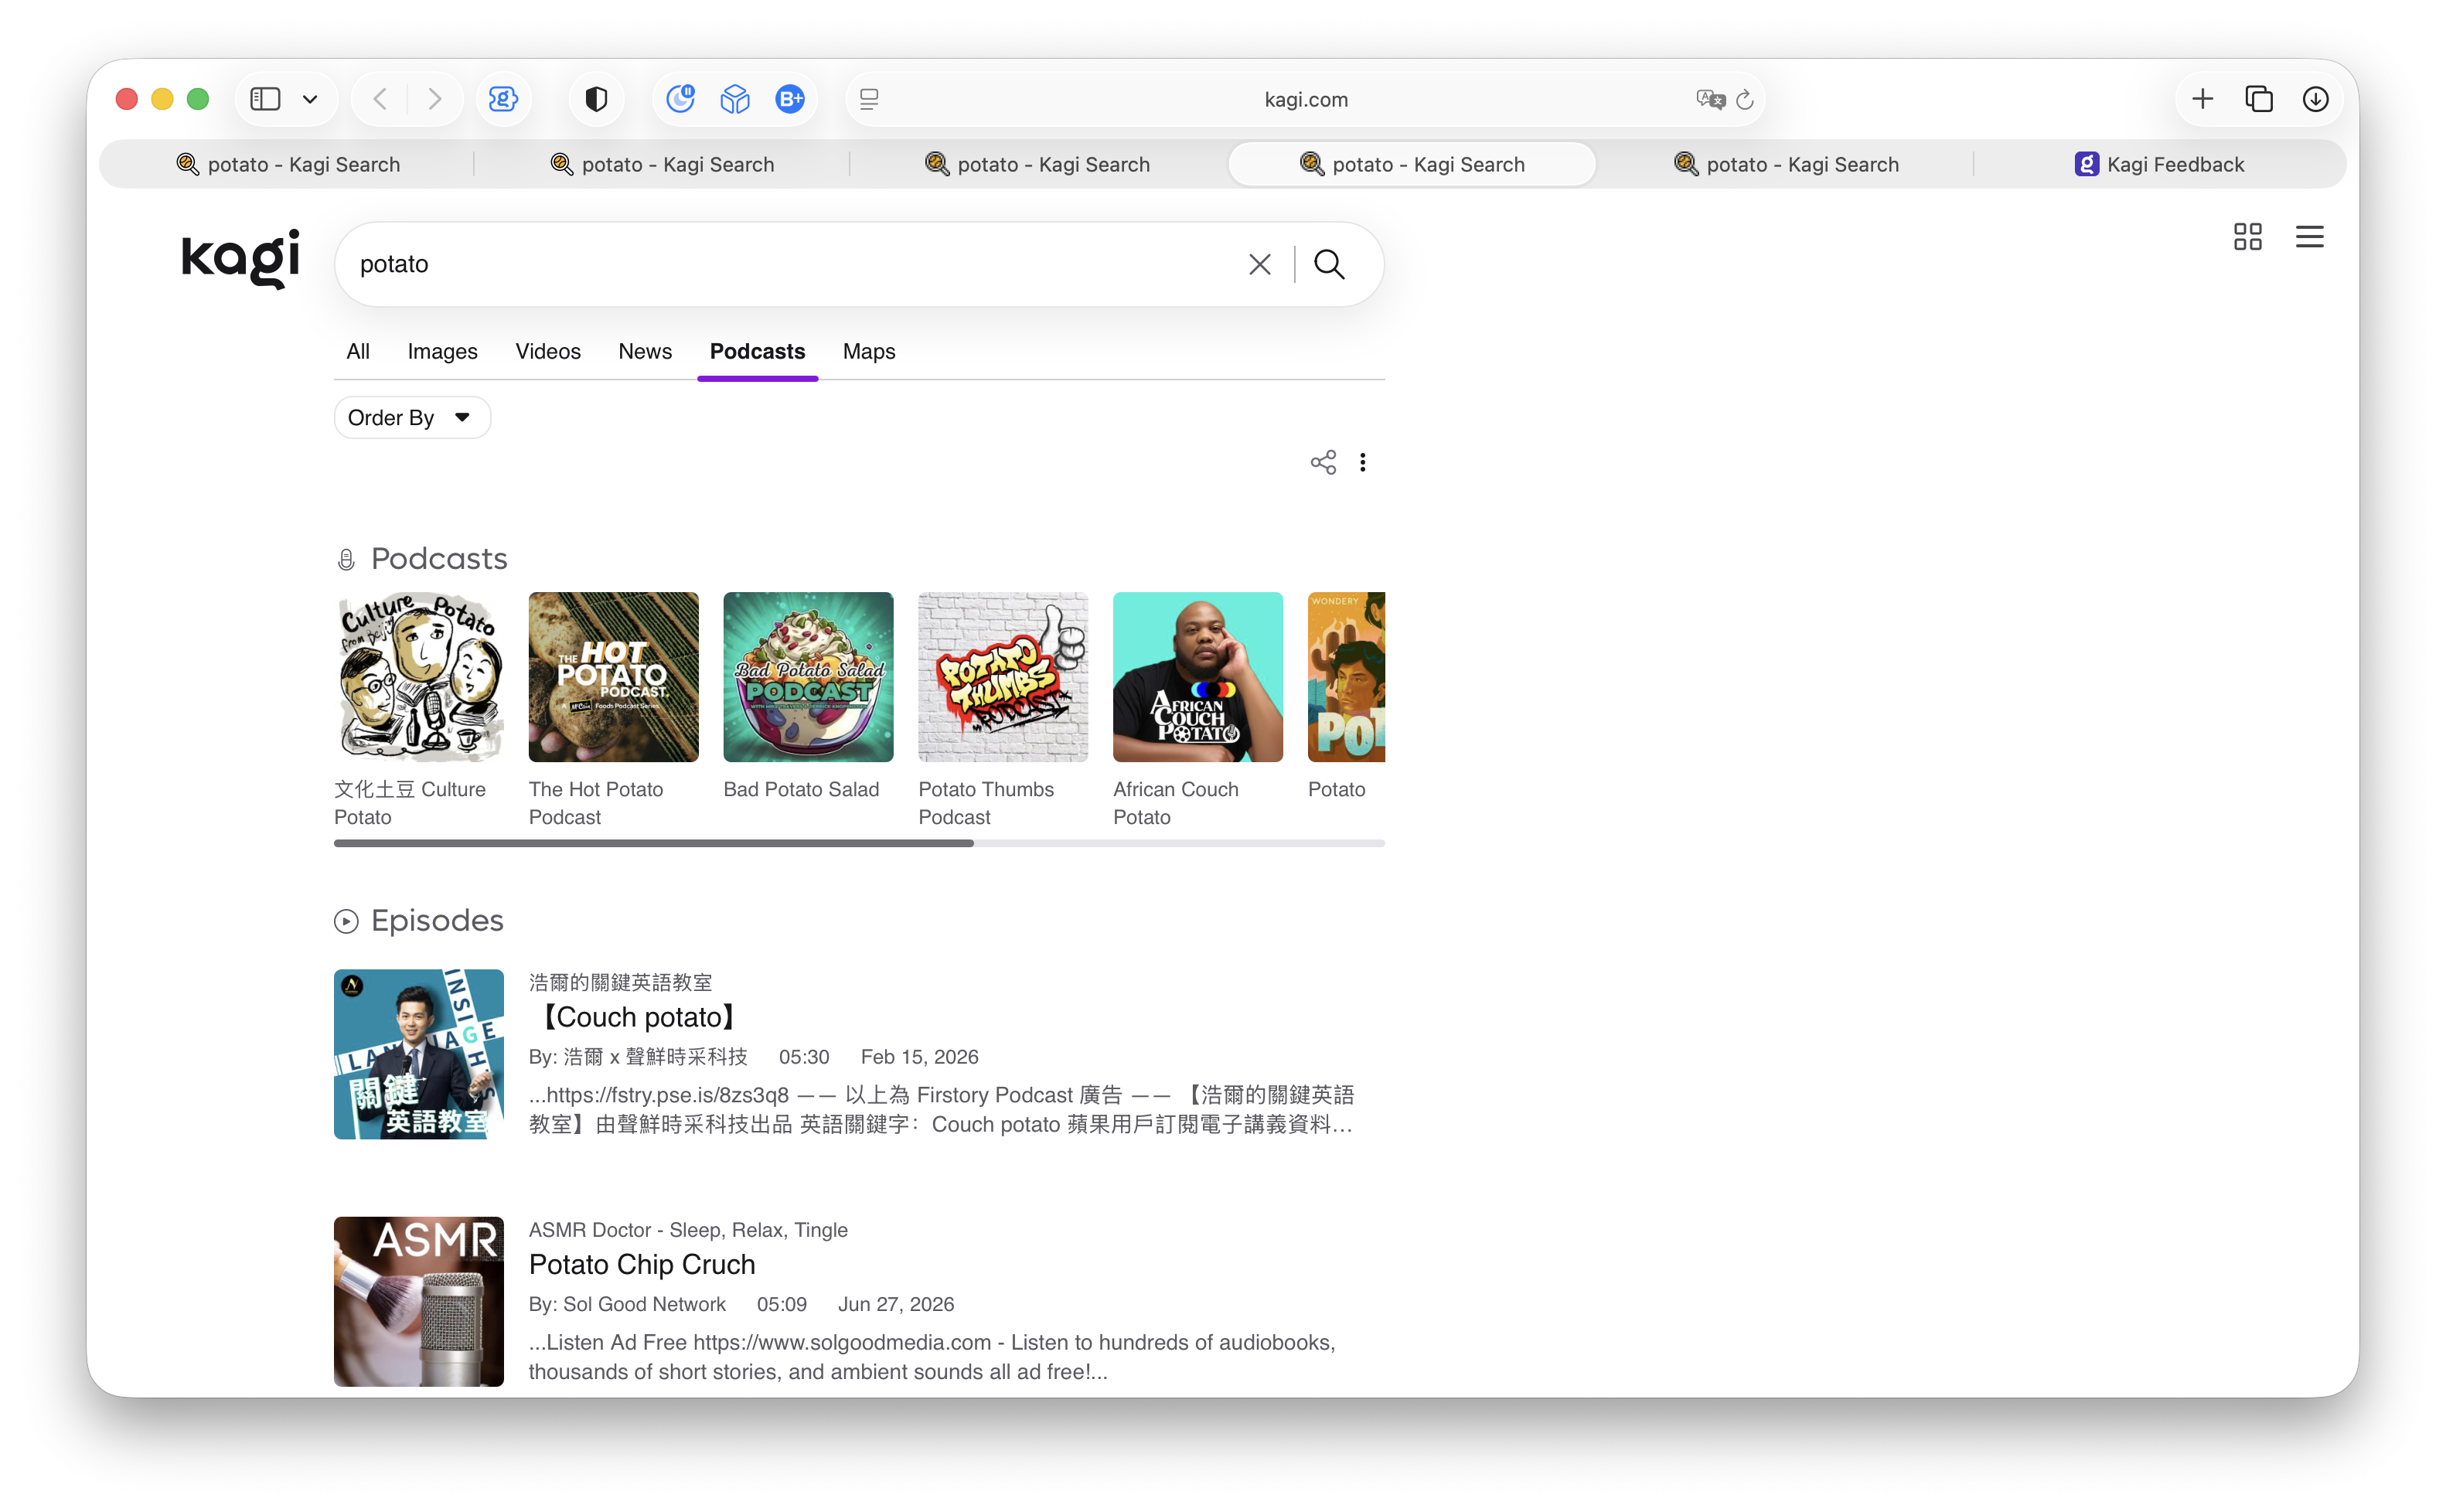This screenshot has width=2446, height=1512.
Task: Click the By: Sol Good Network byline
Action: 627,1304
